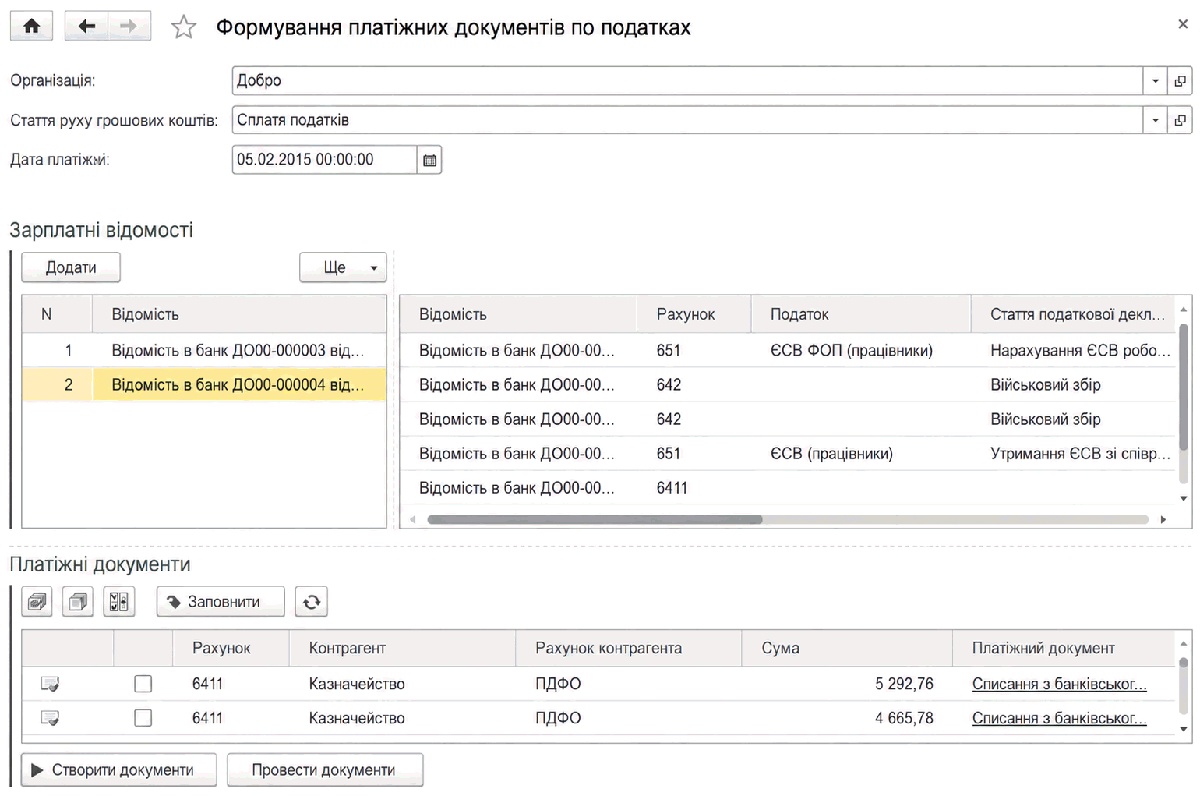This screenshot has height=796, width=1200.
Task: Click document status icon in 4 665,78 row
Action: tap(49, 718)
